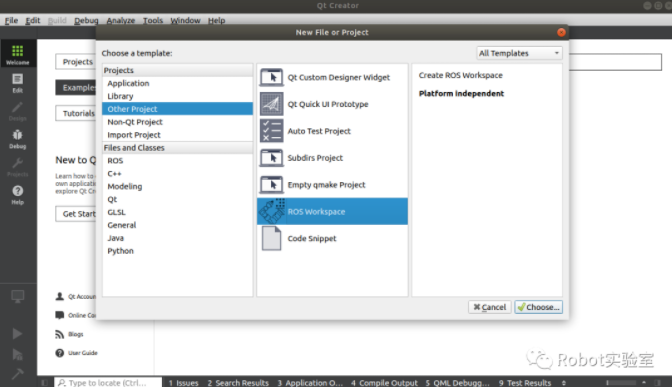Select the Non-Qt Project category
The height and width of the screenshot is (387, 672).
click(x=177, y=122)
